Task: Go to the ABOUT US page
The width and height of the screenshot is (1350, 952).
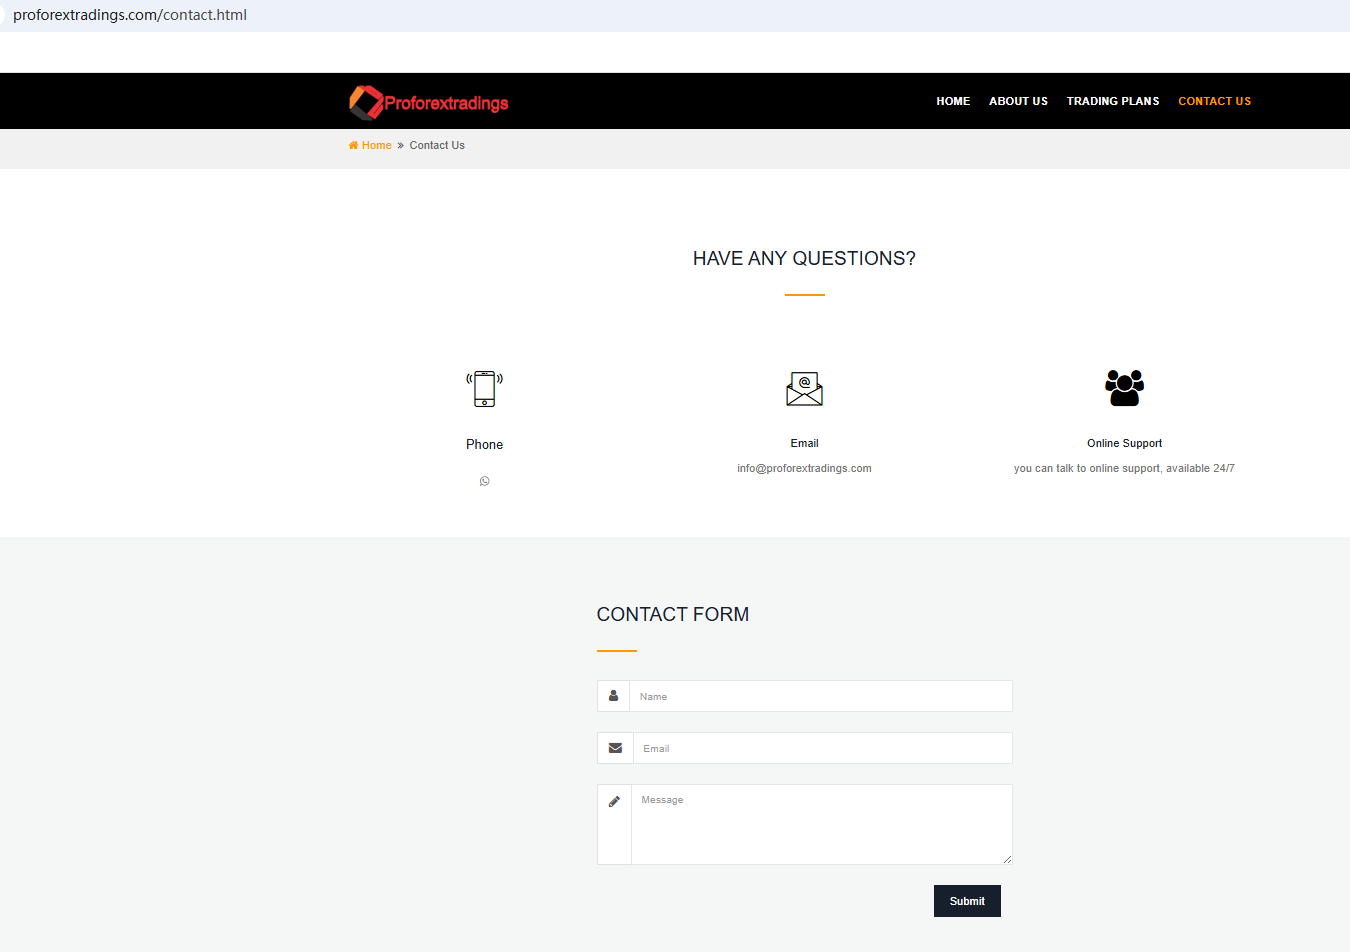Action: click(x=1018, y=101)
